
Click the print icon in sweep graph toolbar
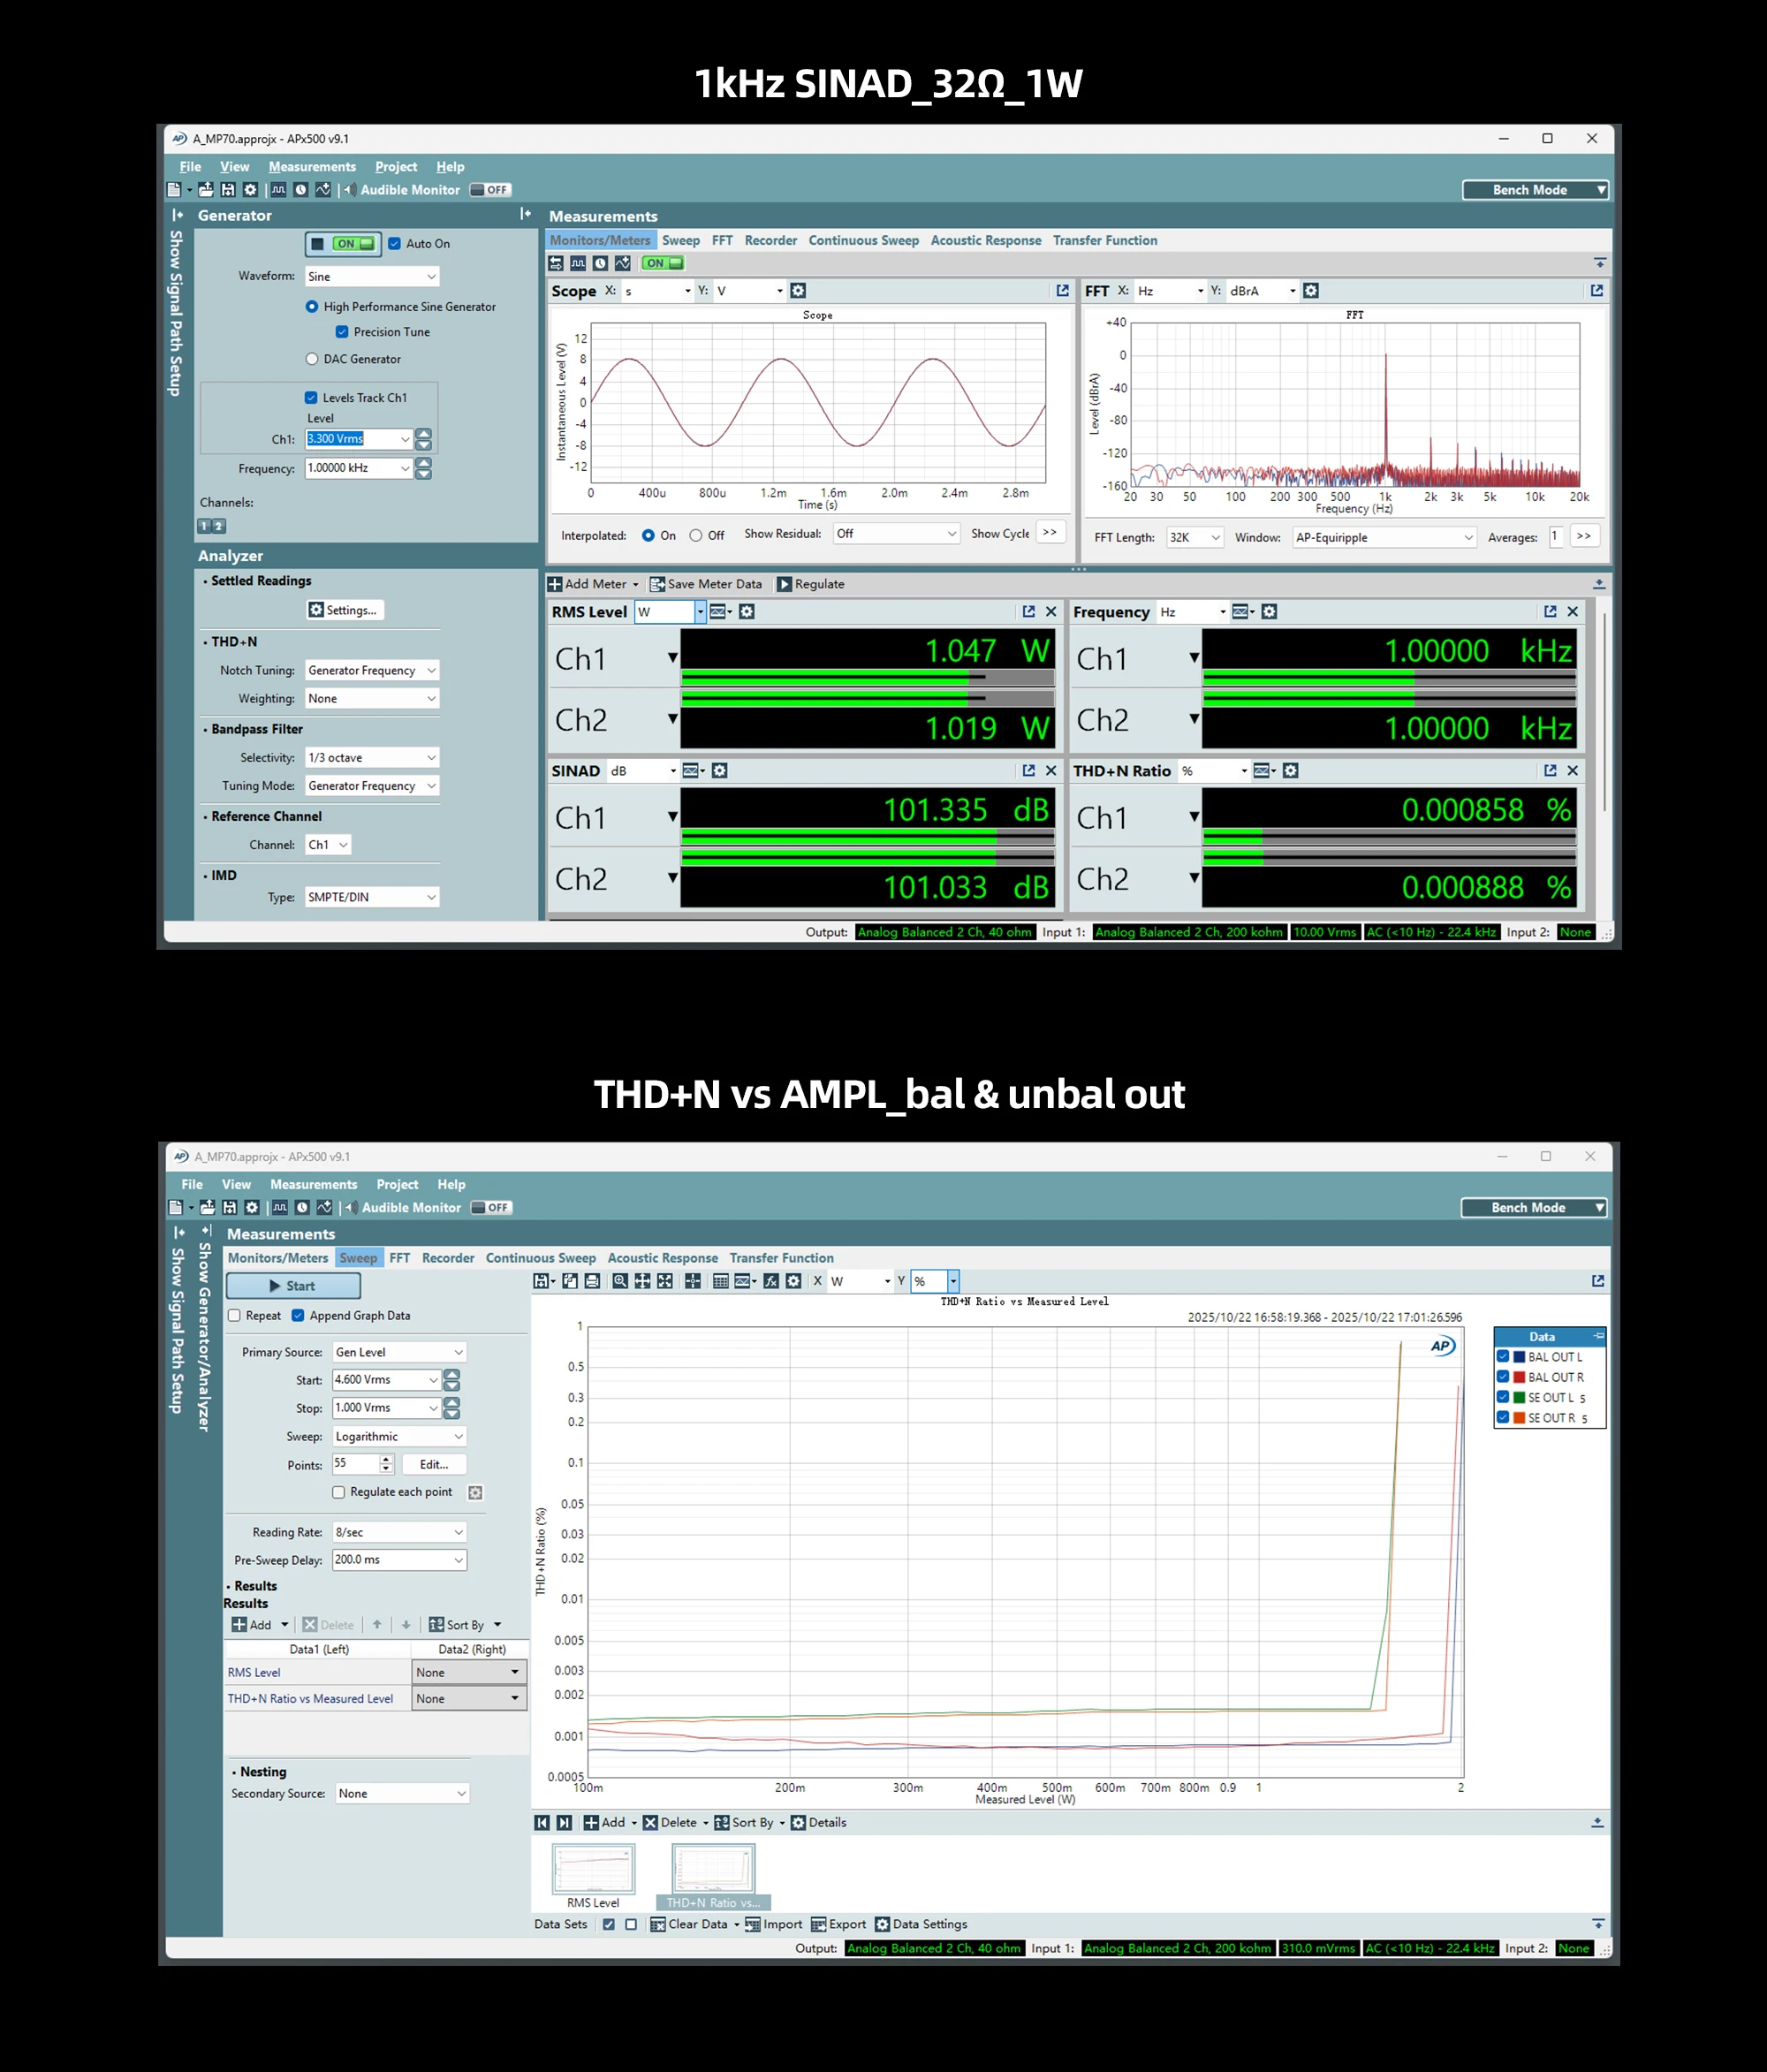(593, 1281)
